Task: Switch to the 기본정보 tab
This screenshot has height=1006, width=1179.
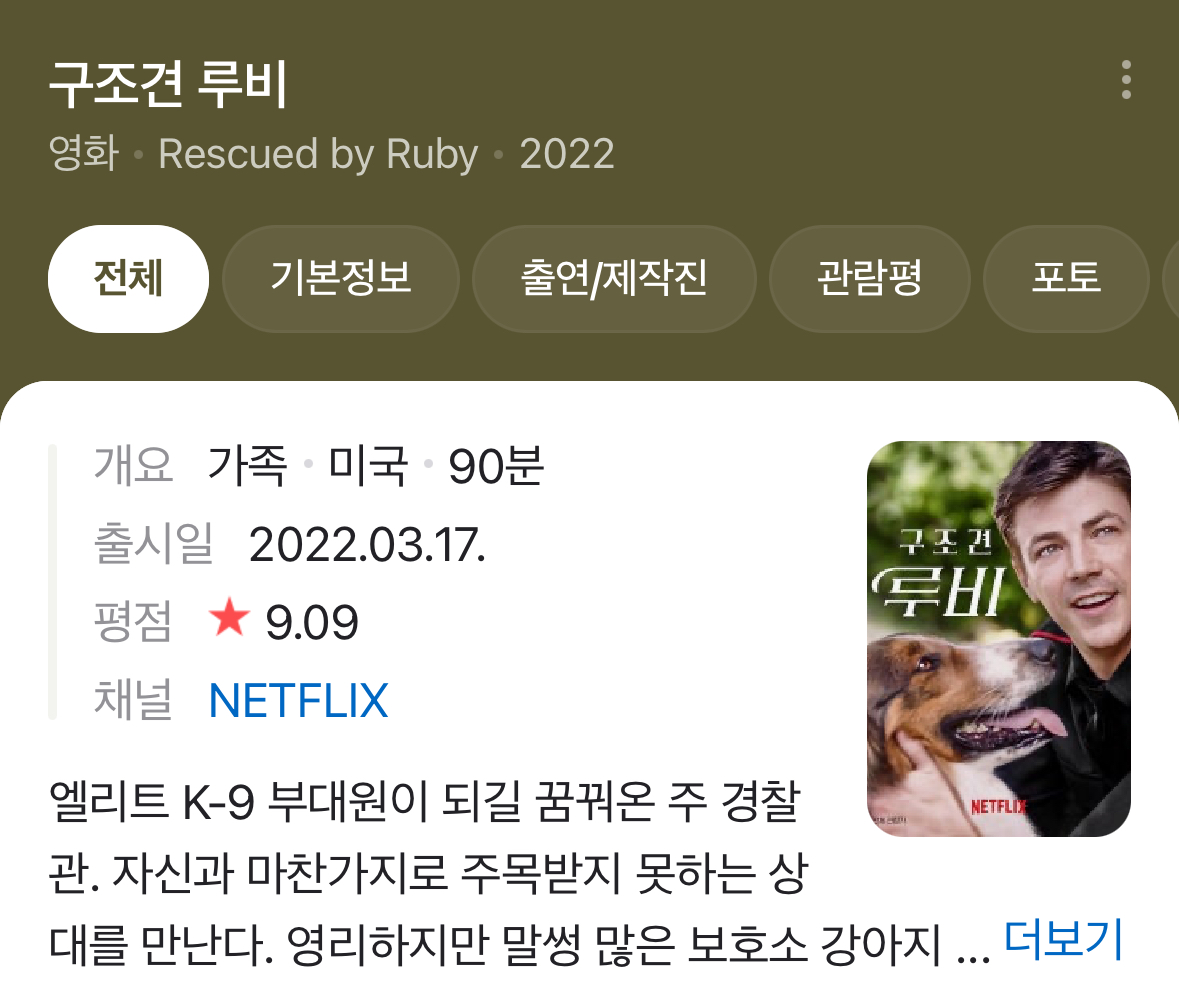Action: [341, 278]
